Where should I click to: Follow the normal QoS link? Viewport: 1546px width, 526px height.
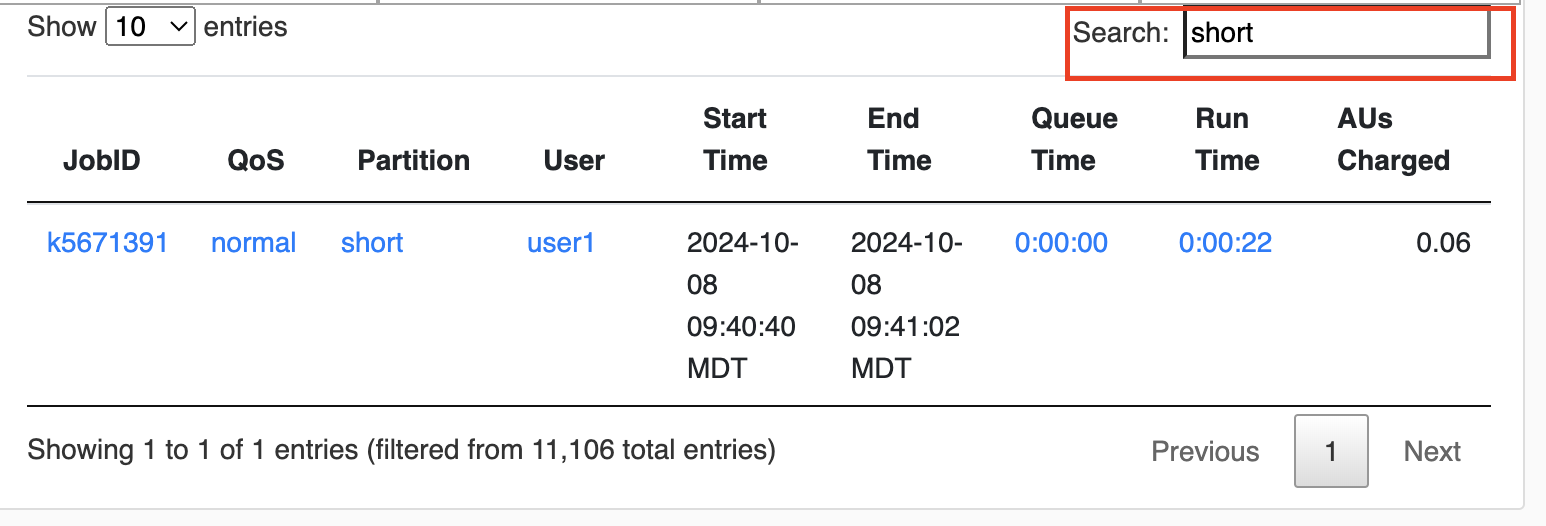point(253,243)
